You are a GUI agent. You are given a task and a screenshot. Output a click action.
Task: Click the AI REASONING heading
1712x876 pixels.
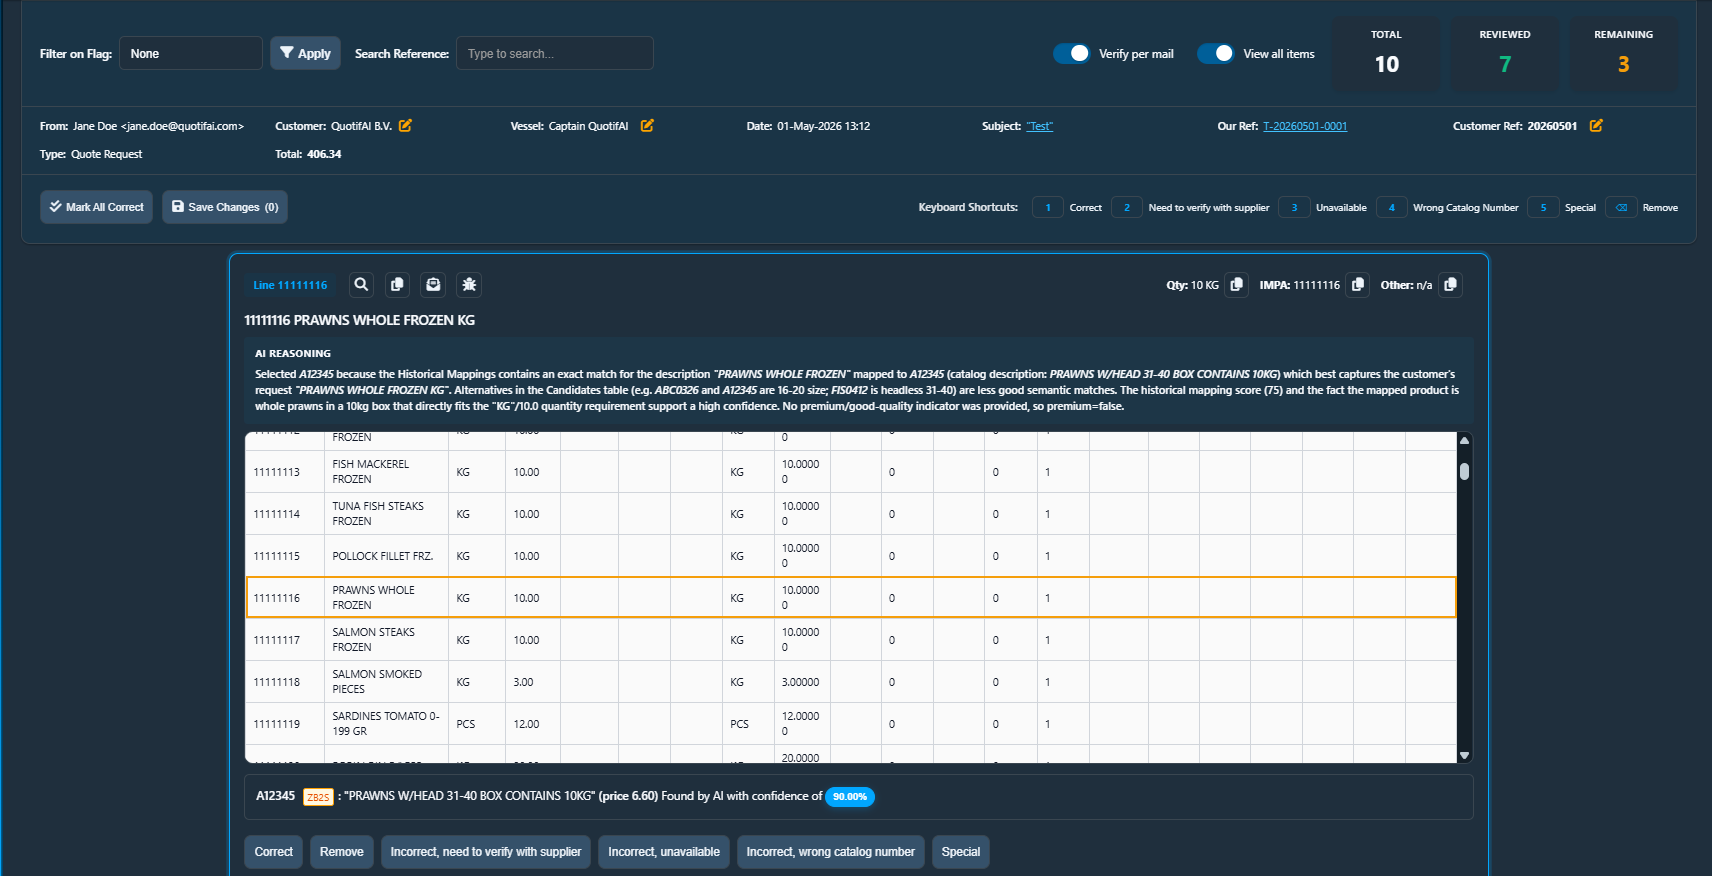pyautogui.click(x=293, y=354)
